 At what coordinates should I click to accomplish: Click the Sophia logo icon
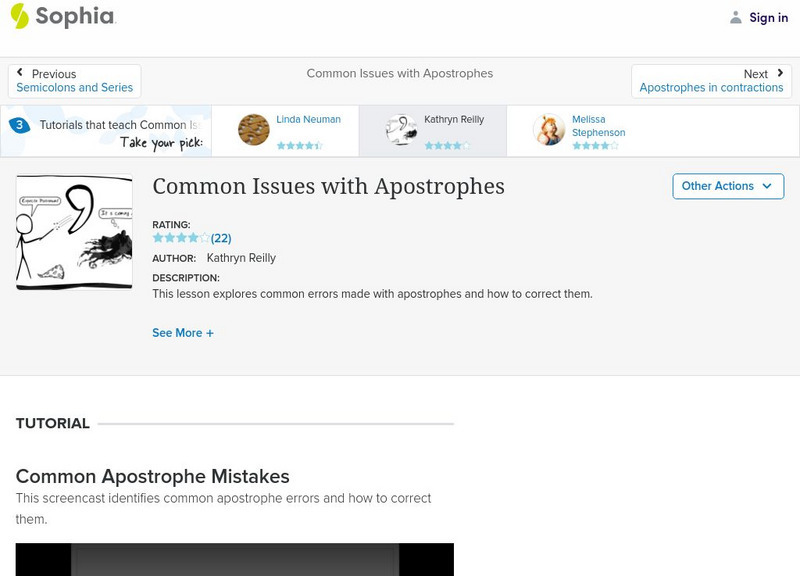[20, 16]
